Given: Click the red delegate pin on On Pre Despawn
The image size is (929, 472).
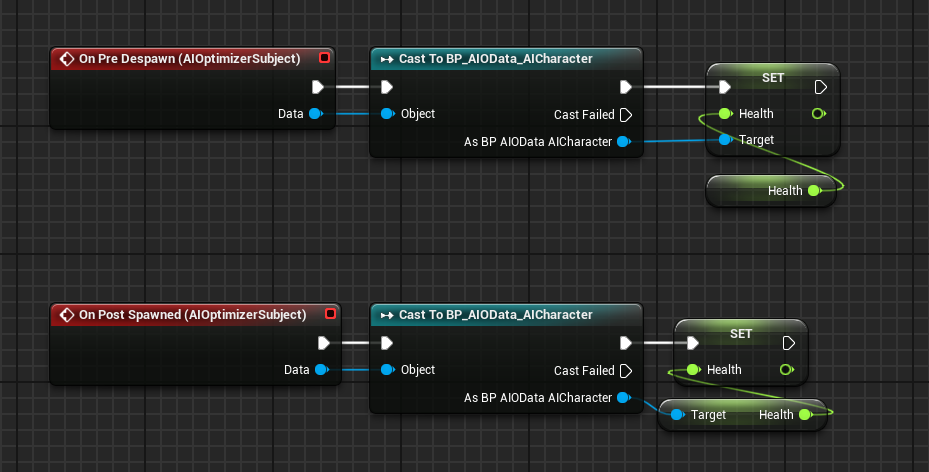Looking at the screenshot, I should pyautogui.click(x=323, y=59).
